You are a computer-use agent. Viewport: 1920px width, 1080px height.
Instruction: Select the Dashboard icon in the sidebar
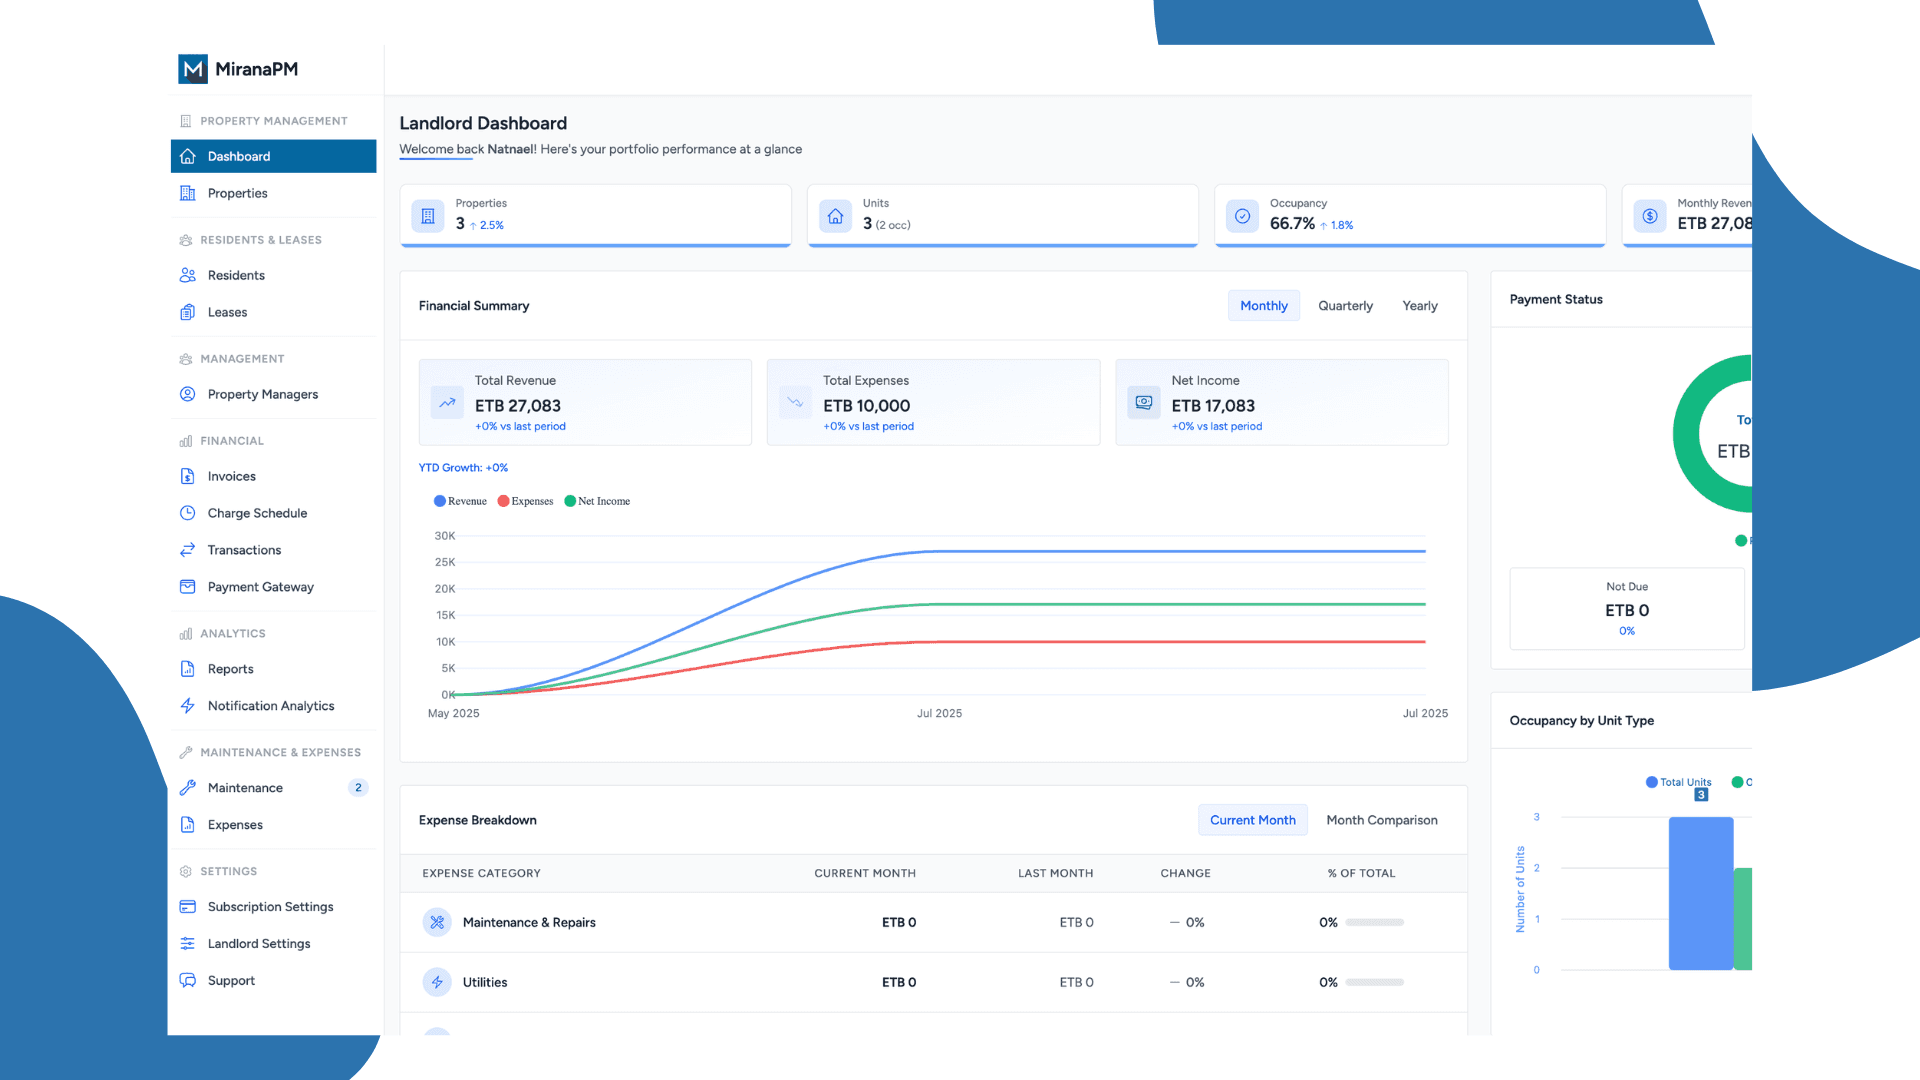[188, 156]
